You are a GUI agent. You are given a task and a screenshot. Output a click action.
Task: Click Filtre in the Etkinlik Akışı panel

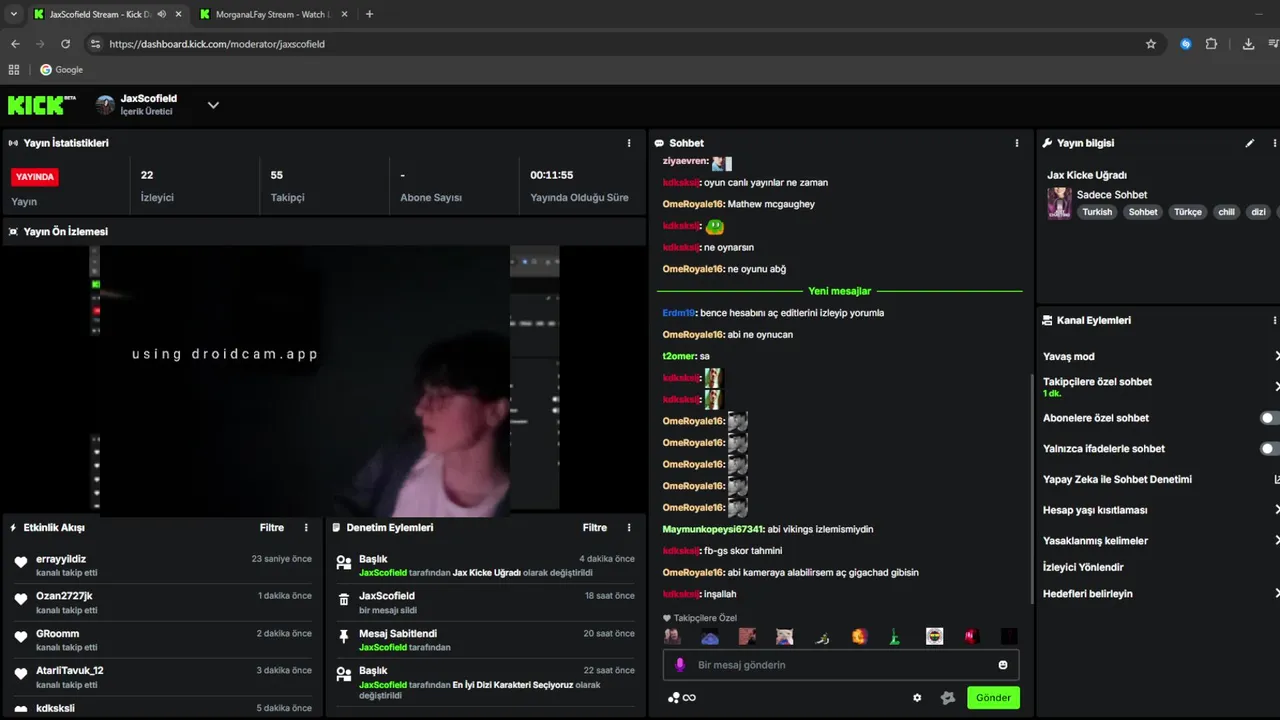point(272,527)
